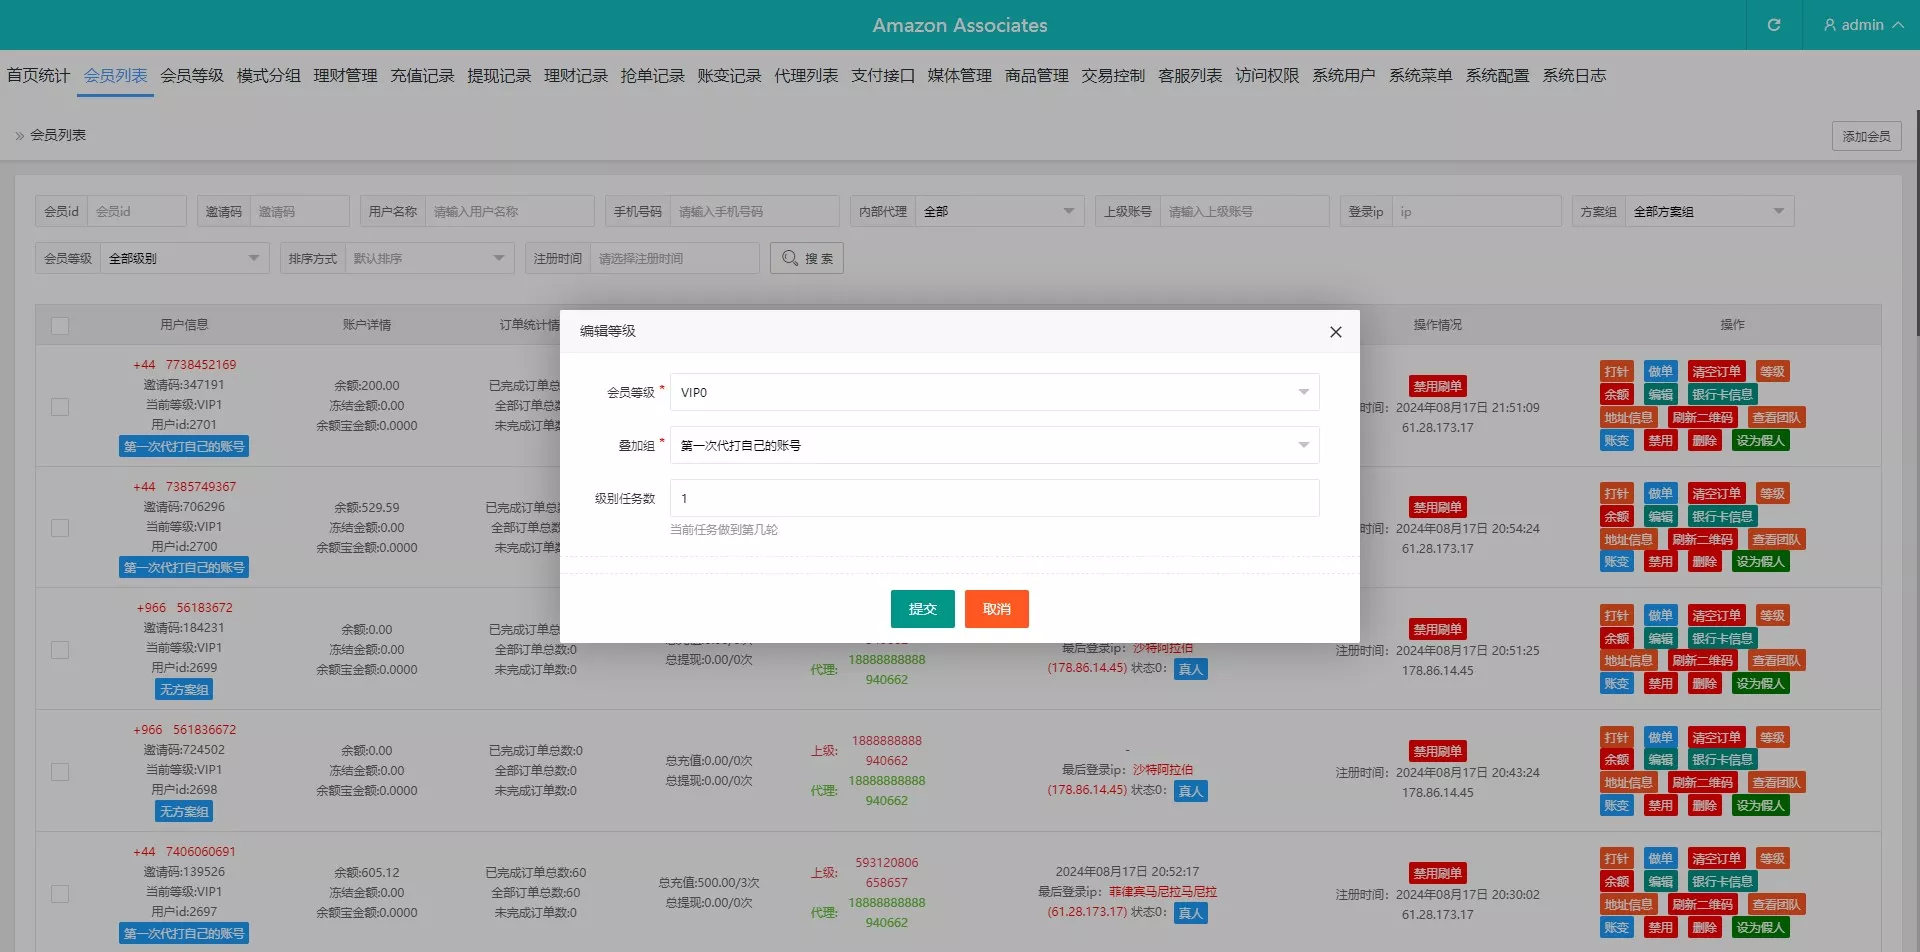Viewport: 1920px width, 952px height.
Task: Focus the 级别任务数 input field
Action: 994,498
